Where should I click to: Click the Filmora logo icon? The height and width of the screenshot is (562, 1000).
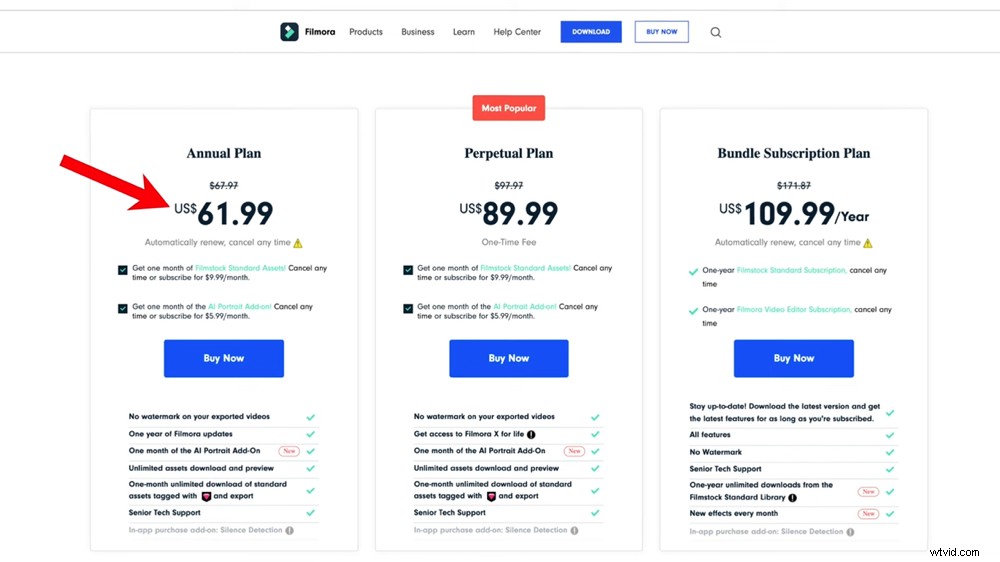(289, 32)
